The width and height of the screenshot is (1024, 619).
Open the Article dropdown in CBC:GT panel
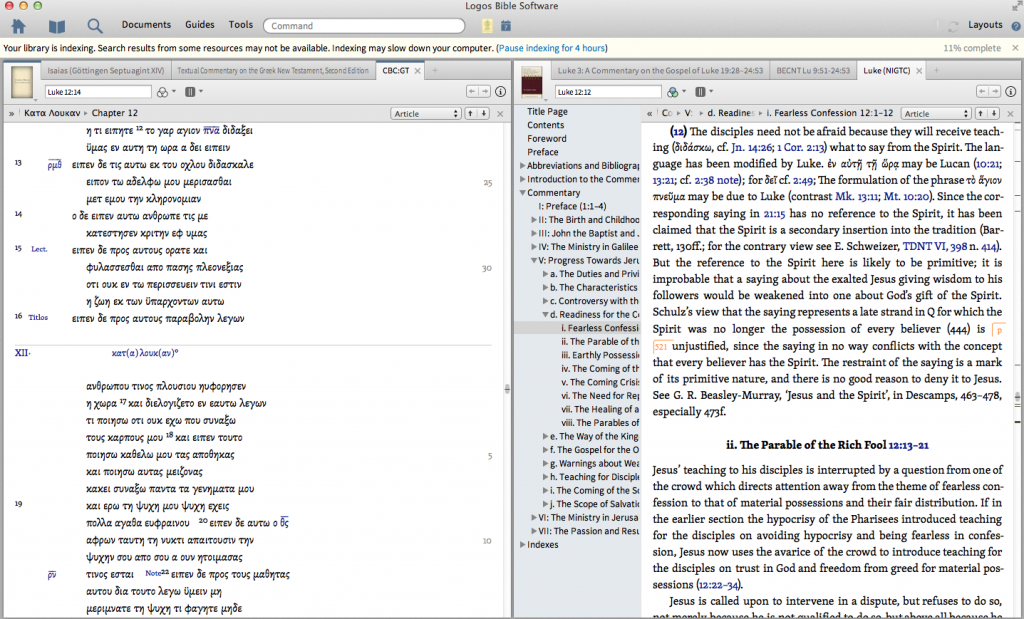pos(426,113)
